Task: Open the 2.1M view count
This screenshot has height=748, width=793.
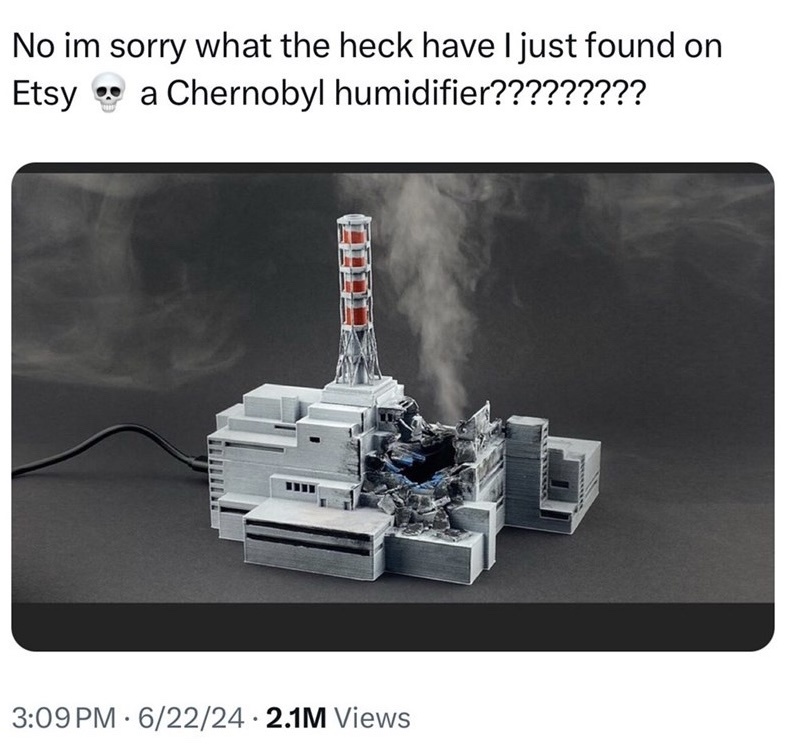Action: click(296, 718)
